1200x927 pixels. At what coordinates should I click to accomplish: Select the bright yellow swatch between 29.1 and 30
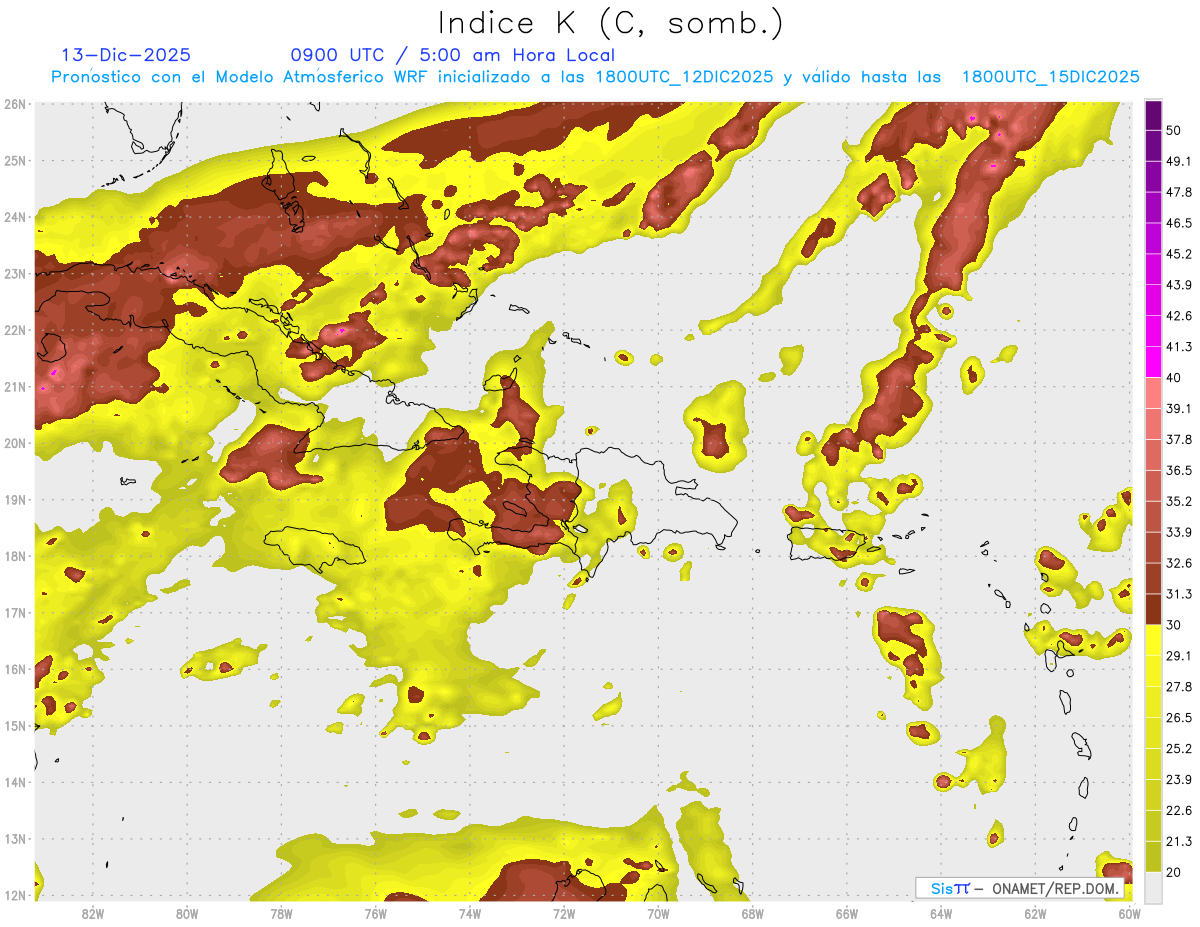(1153, 640)
